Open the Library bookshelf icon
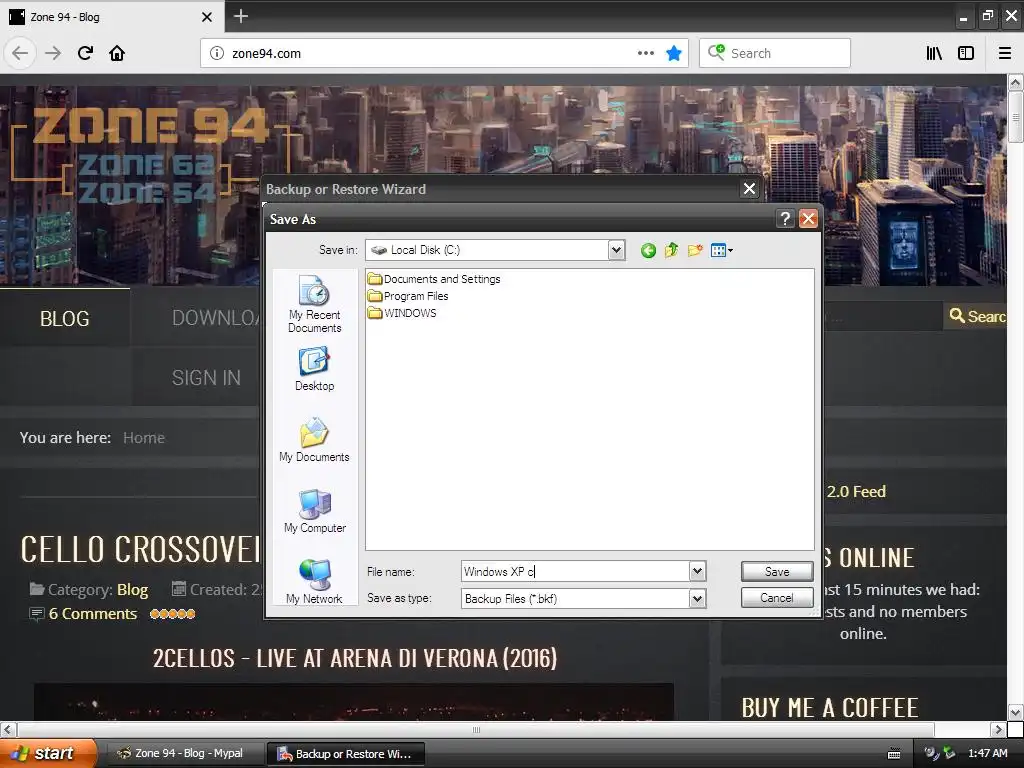This screenshot has width=1024, height=768. tap(934, 53)
